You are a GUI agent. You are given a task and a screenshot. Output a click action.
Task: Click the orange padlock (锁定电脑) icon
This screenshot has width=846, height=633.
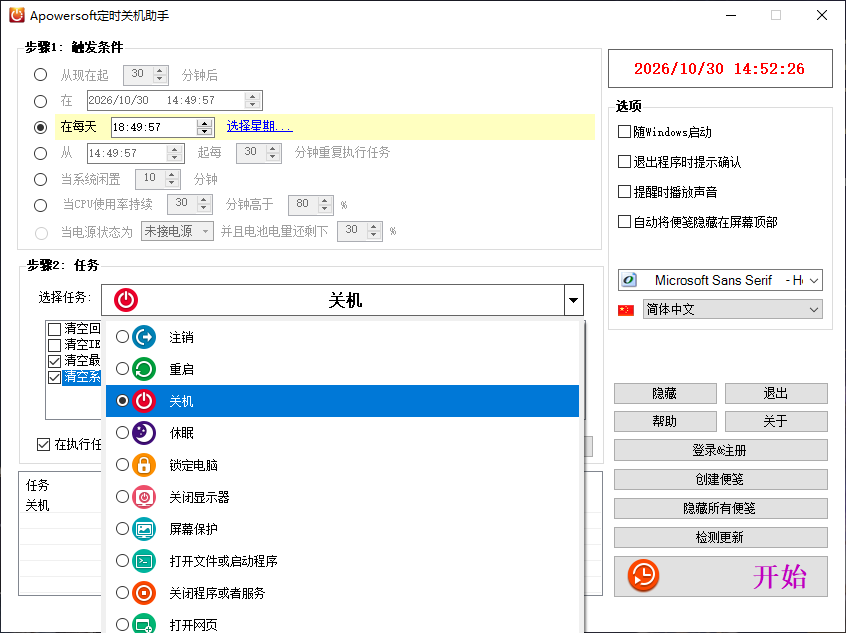(144, 465)
